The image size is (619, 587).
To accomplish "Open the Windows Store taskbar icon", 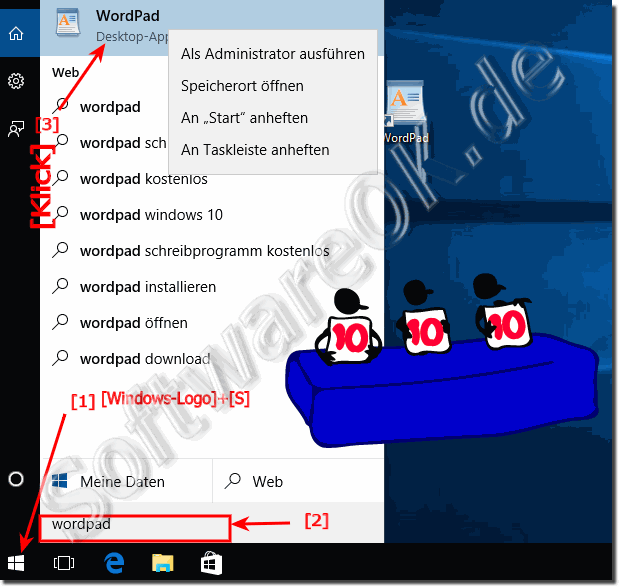I will point(211,563).
